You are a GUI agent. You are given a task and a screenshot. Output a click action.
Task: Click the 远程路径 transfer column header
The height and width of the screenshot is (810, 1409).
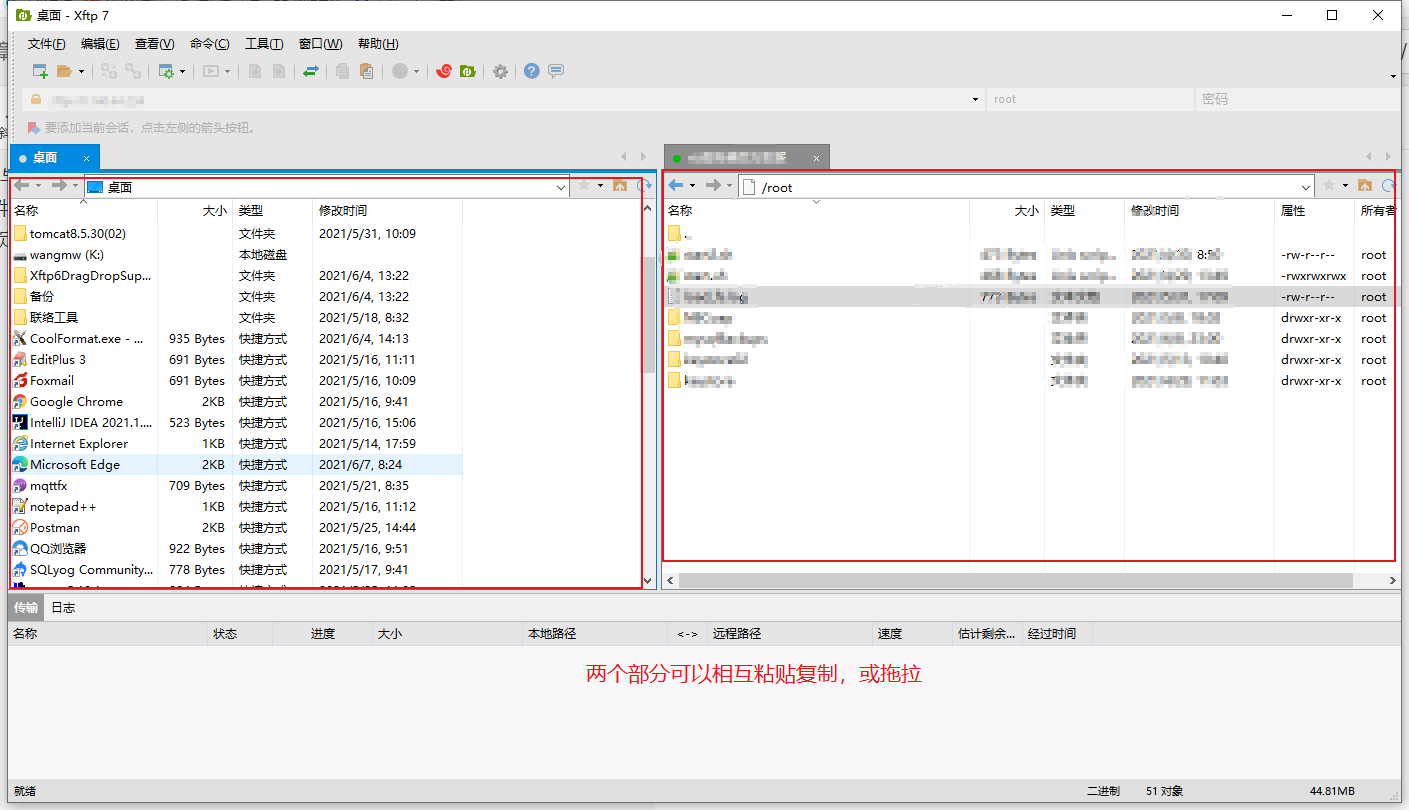[789, 634]
